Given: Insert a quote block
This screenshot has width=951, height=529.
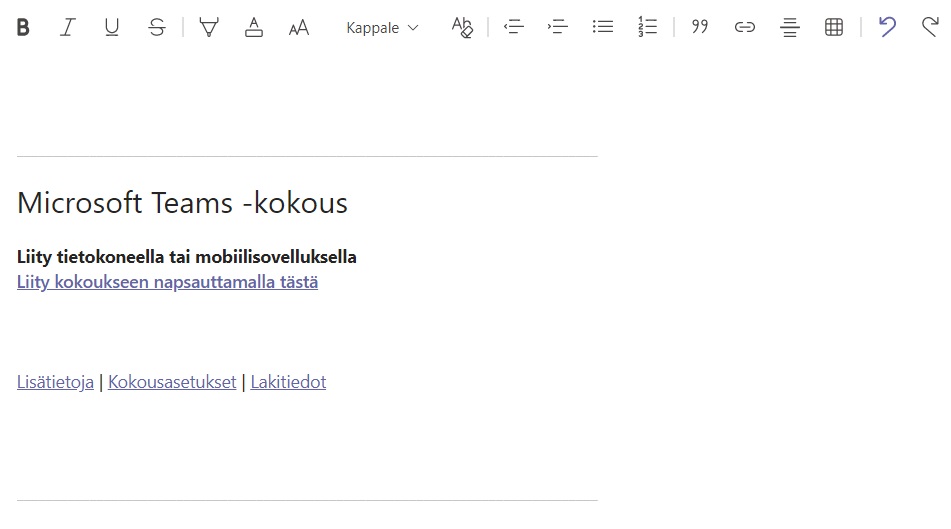Looking at the screenshot, I should coord(700,28).
